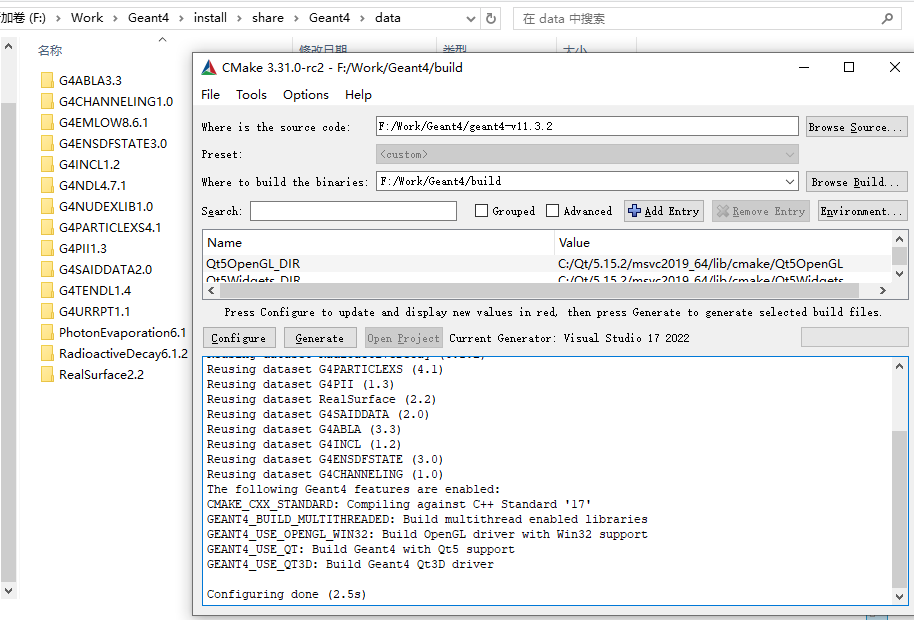
Task: Click the plus icon on Add Entry
Action: point(637,210)
